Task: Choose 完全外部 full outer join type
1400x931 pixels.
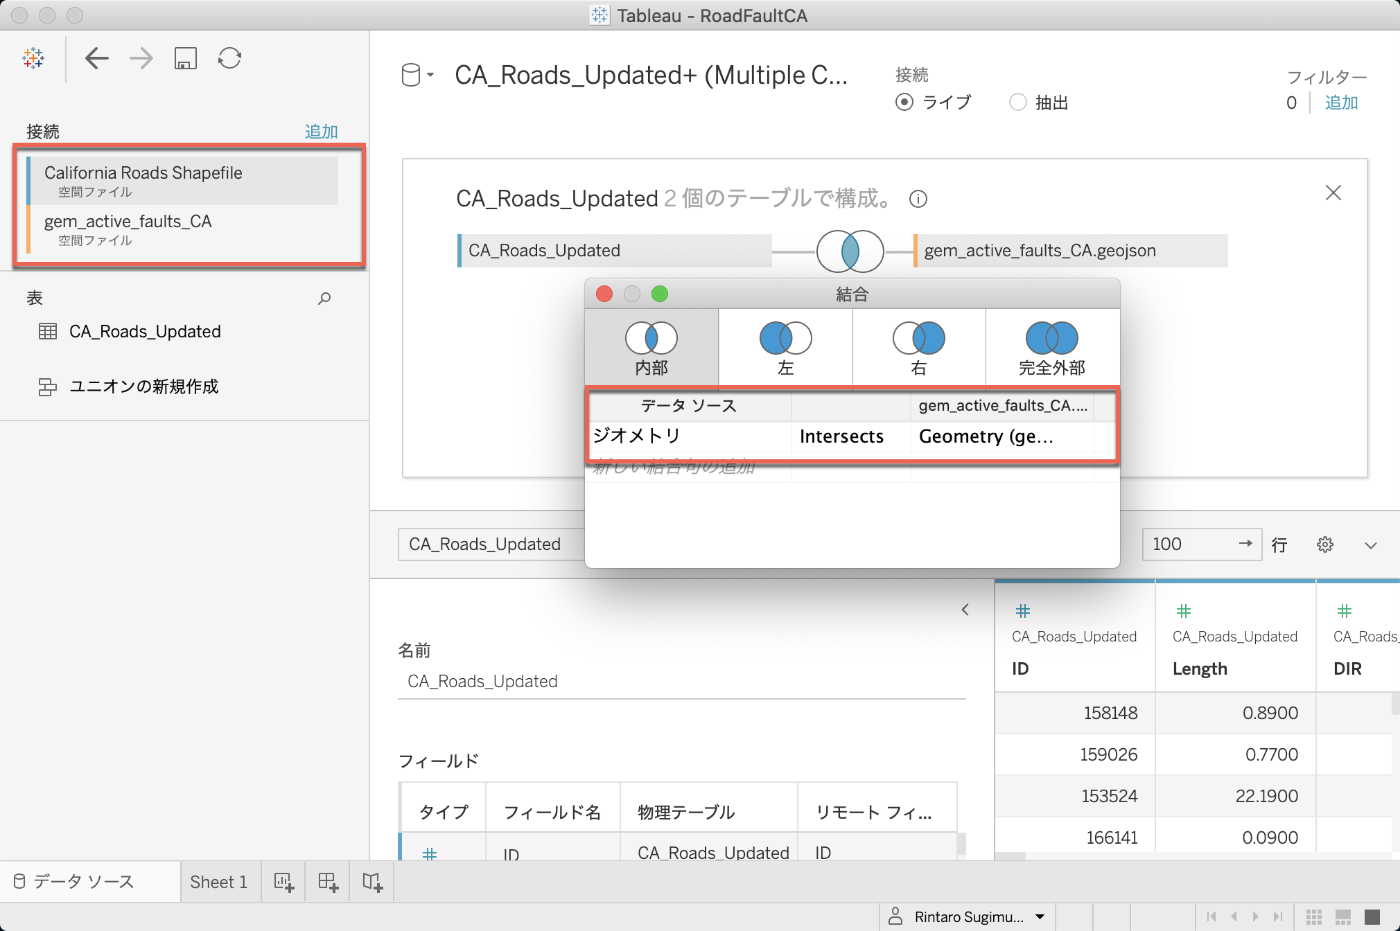Action: click(1052, 347)
